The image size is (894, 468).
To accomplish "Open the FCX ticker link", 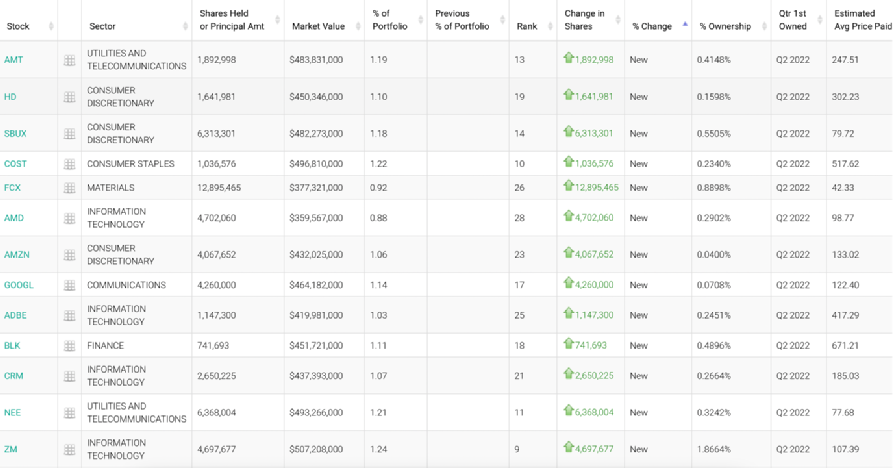I will 13,188.
